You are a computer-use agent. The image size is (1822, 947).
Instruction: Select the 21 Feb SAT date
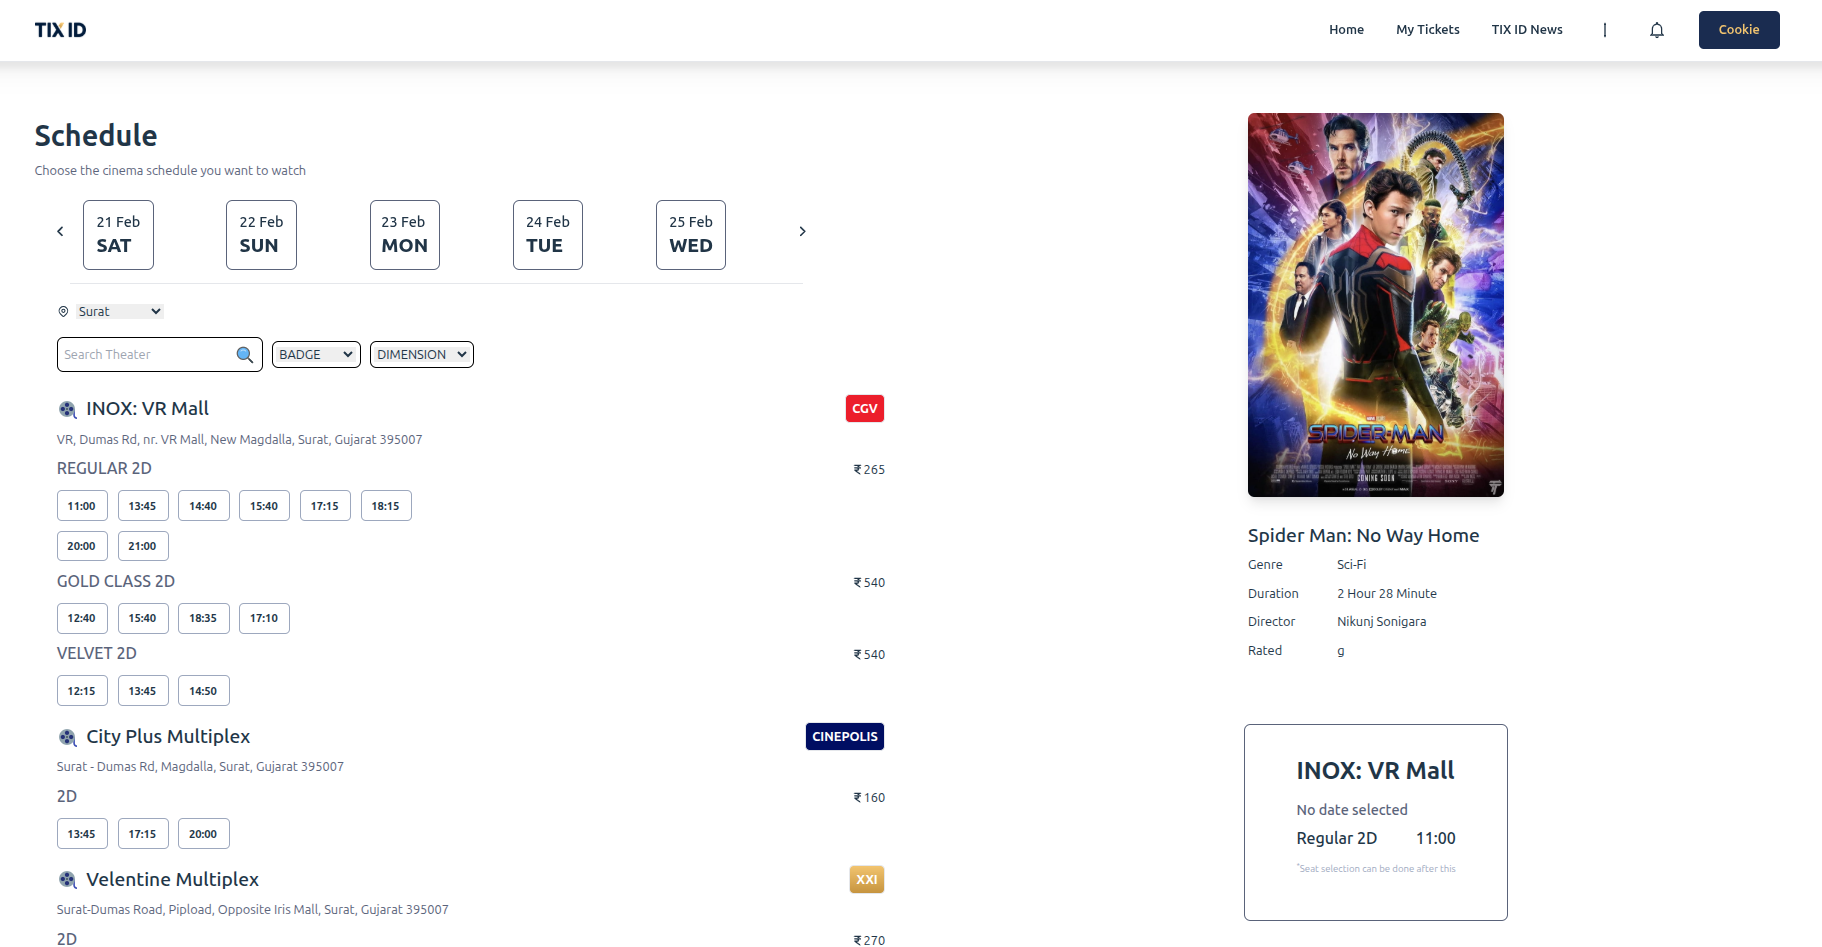point(118,235)
